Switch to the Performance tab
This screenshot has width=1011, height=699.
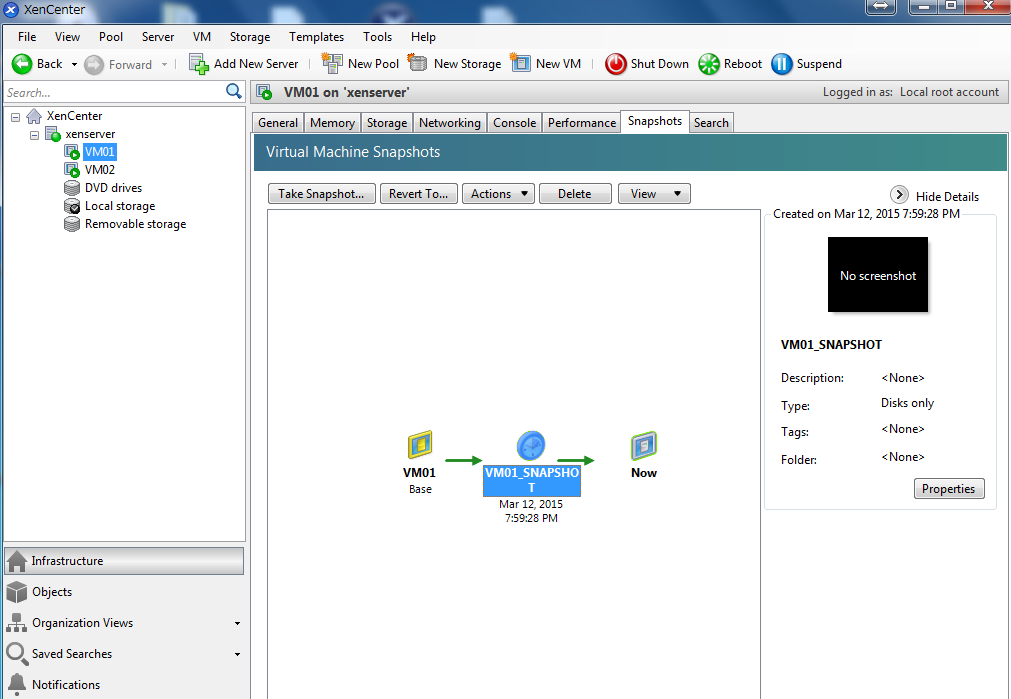pos(582,123)
